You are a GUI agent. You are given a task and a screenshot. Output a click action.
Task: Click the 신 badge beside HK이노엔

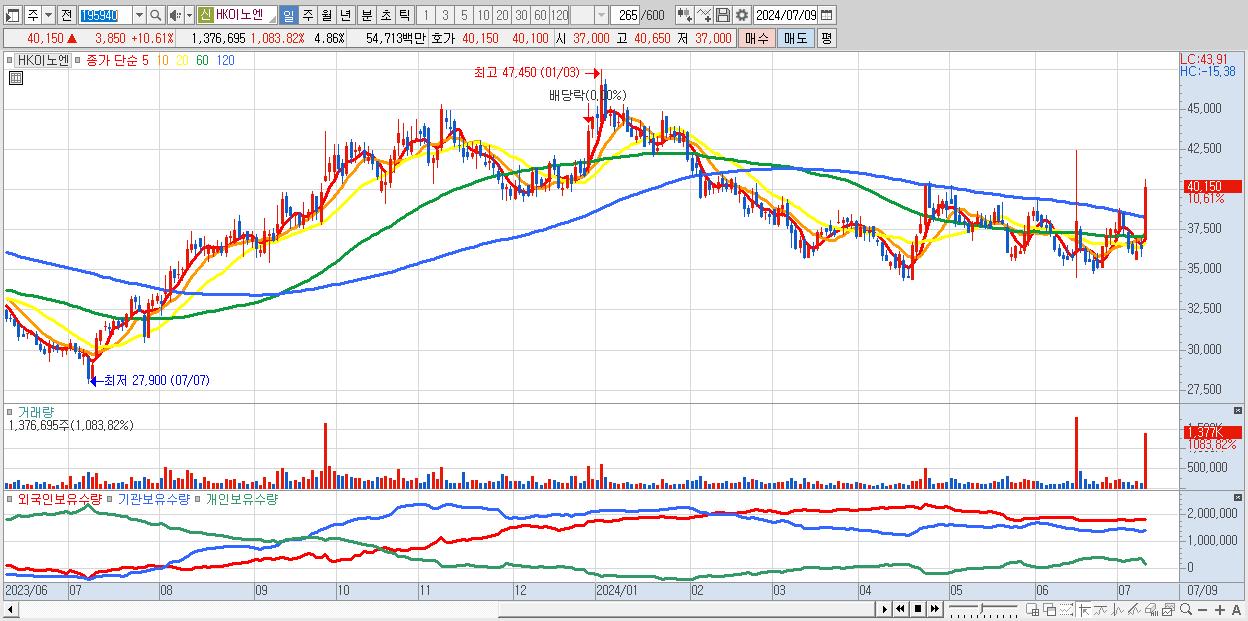[x=205, y=15]
